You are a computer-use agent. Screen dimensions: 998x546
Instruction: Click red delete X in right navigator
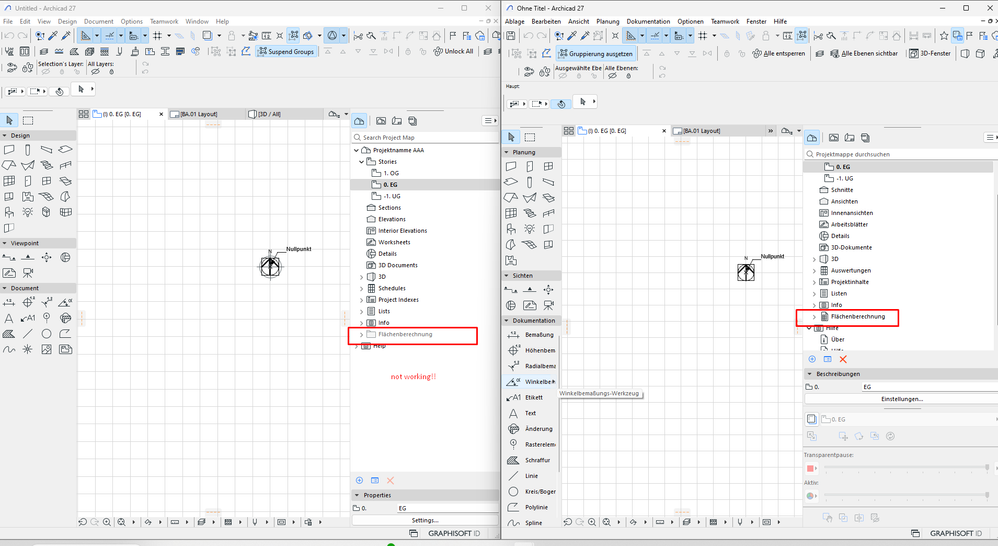[843, 360]
